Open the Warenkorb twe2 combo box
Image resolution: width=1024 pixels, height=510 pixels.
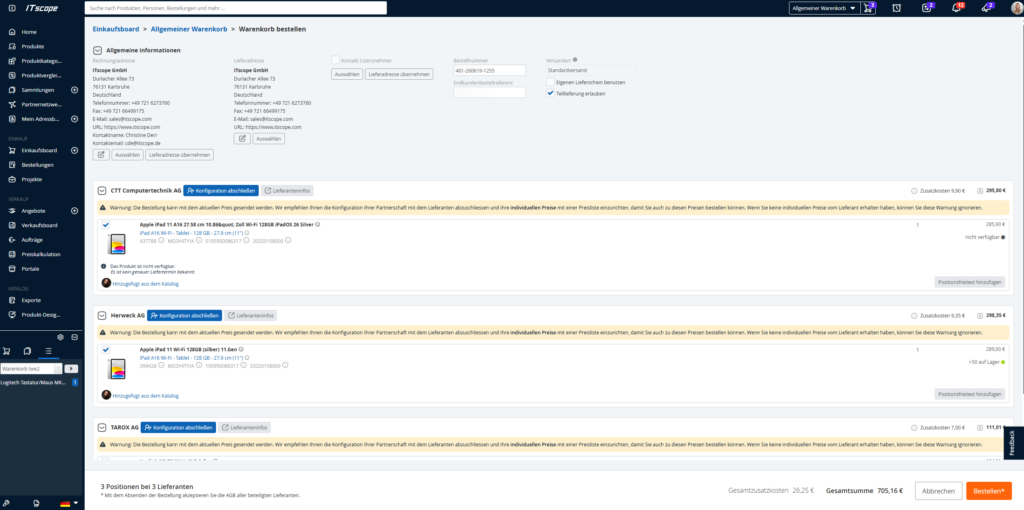31,369
